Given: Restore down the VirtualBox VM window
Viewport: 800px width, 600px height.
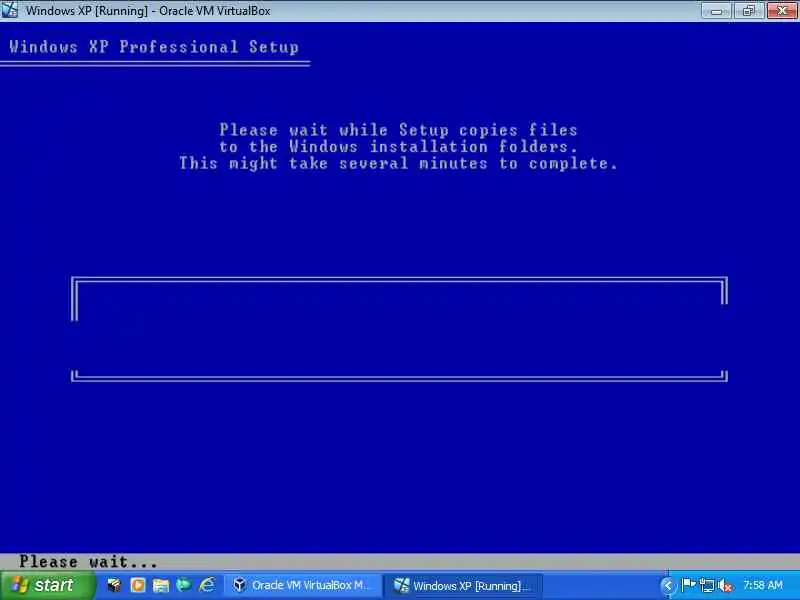Looking at the screenshot, I should coord(749,11).
